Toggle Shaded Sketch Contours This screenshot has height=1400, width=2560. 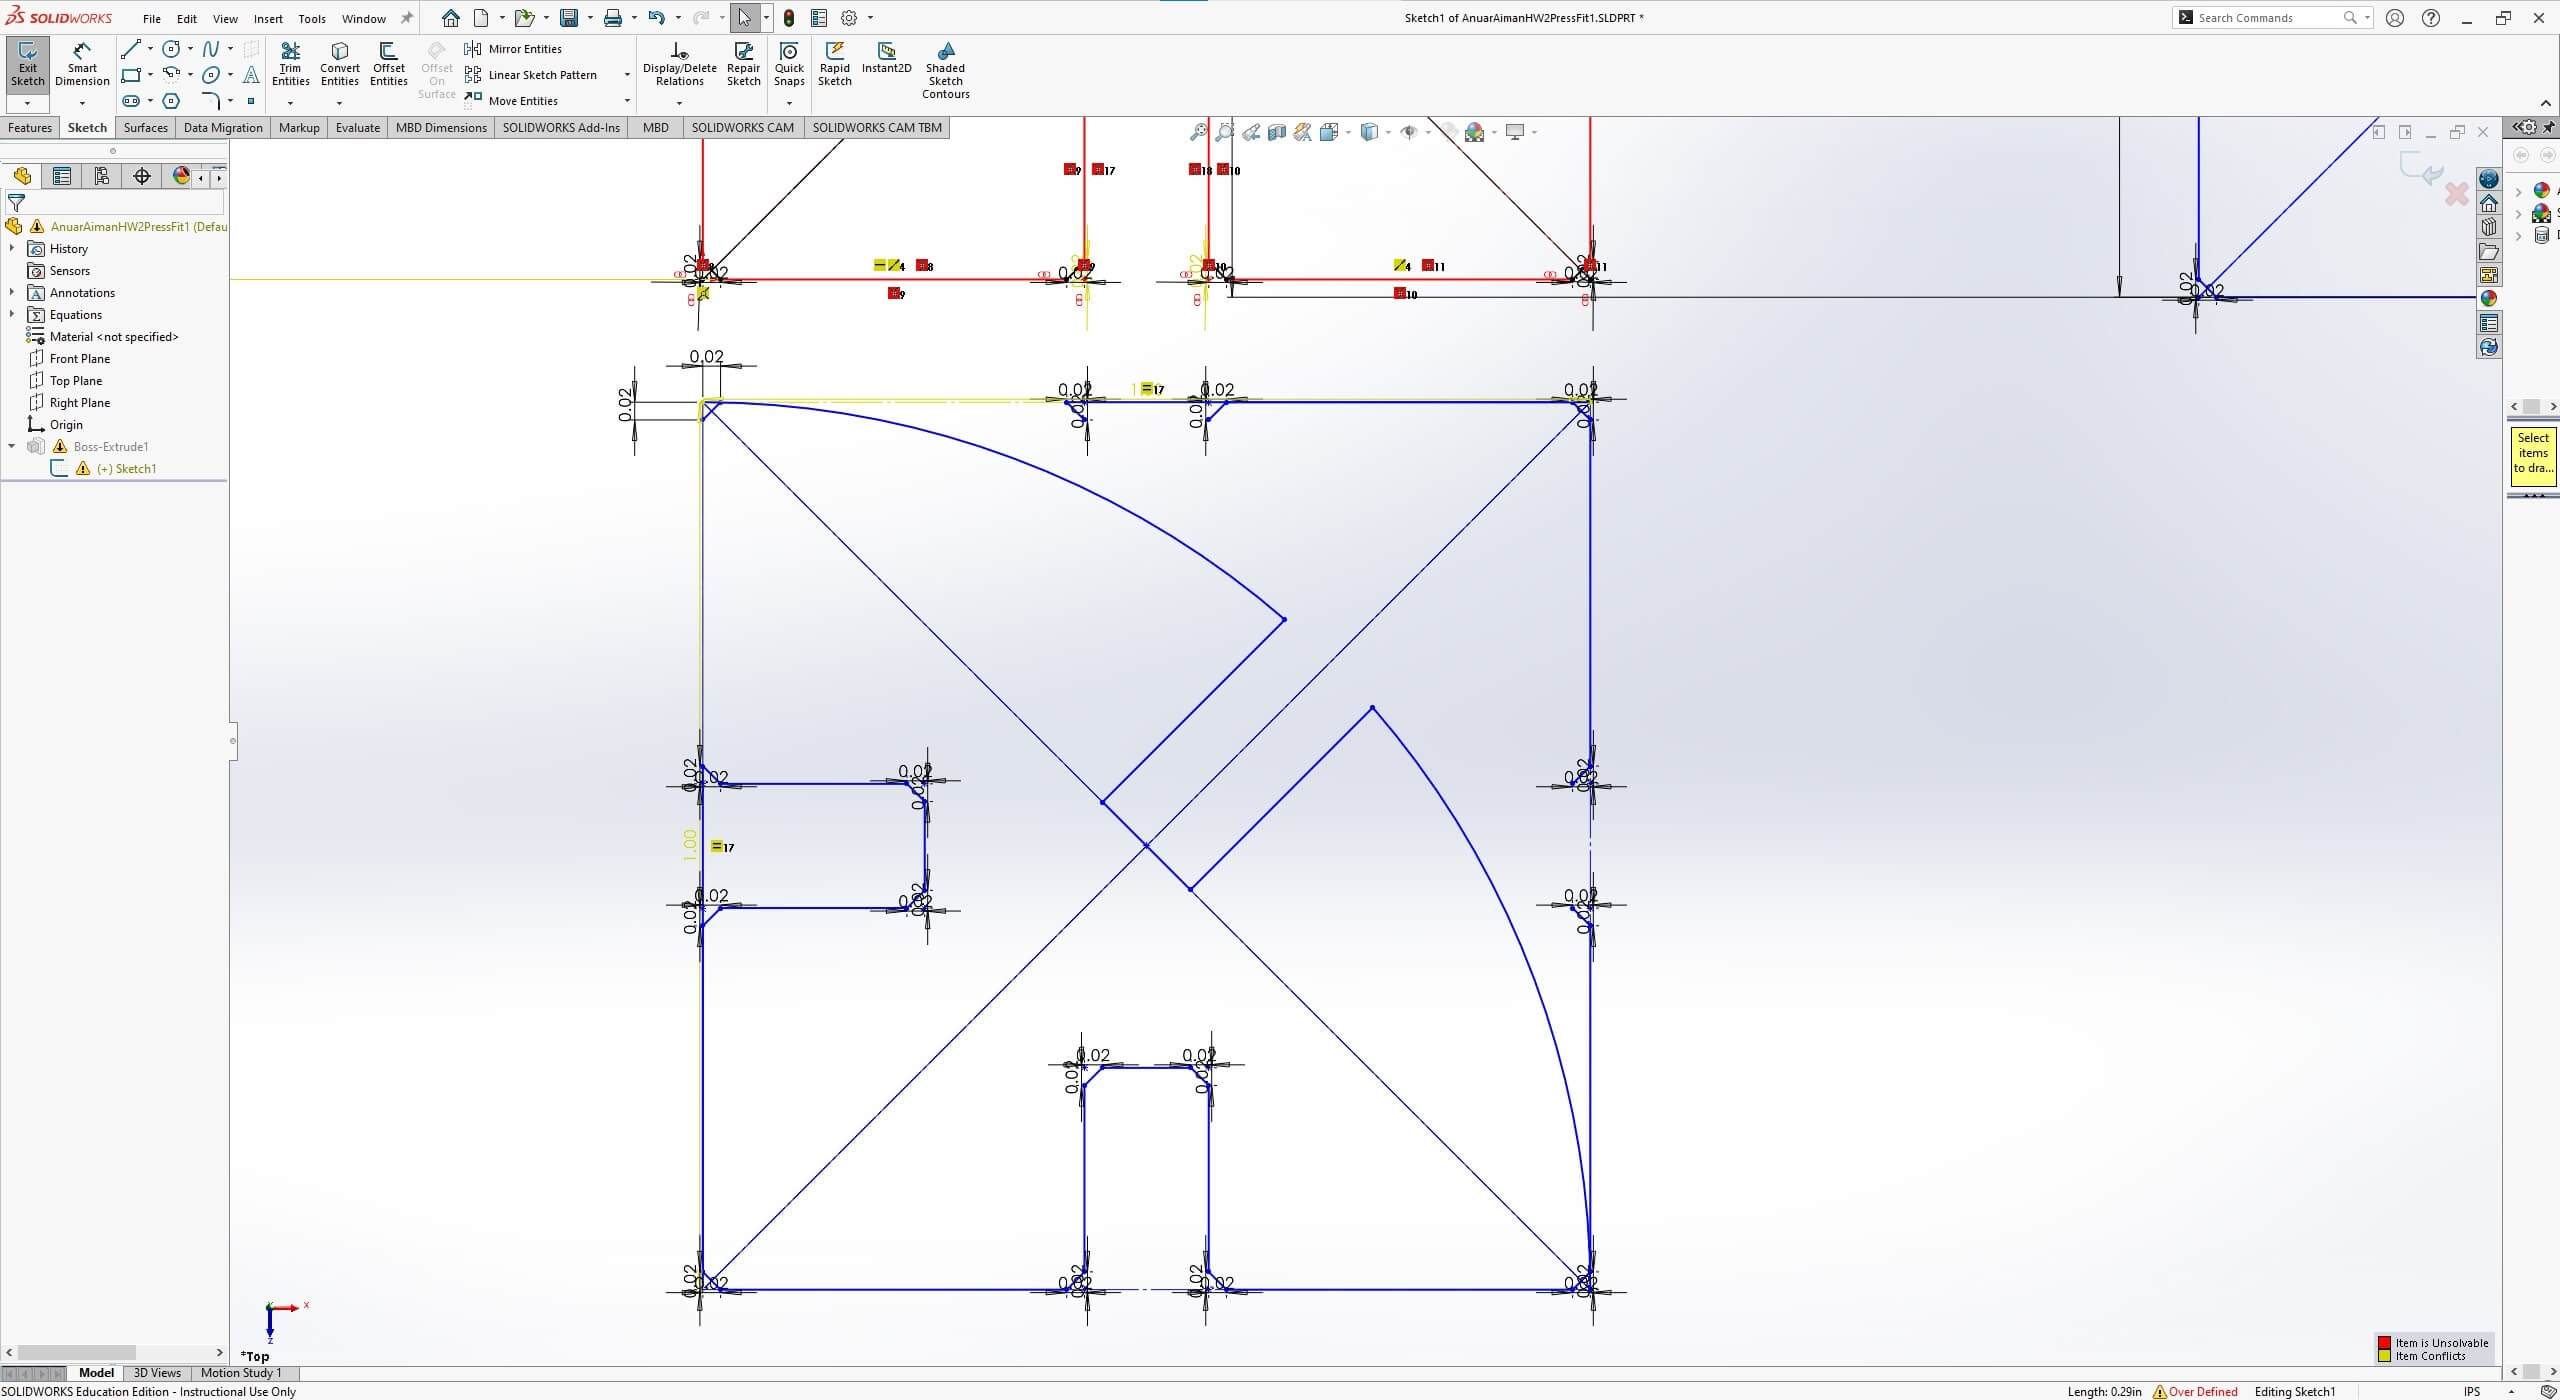tap(945, 70)
